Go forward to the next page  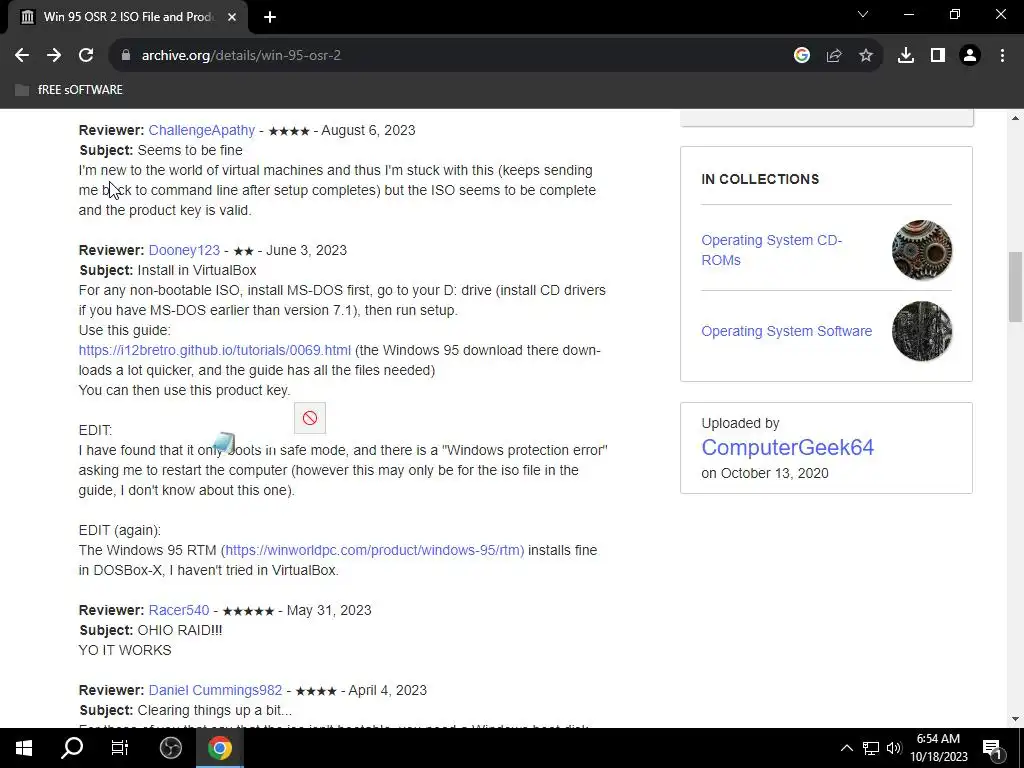click(54, 56)
